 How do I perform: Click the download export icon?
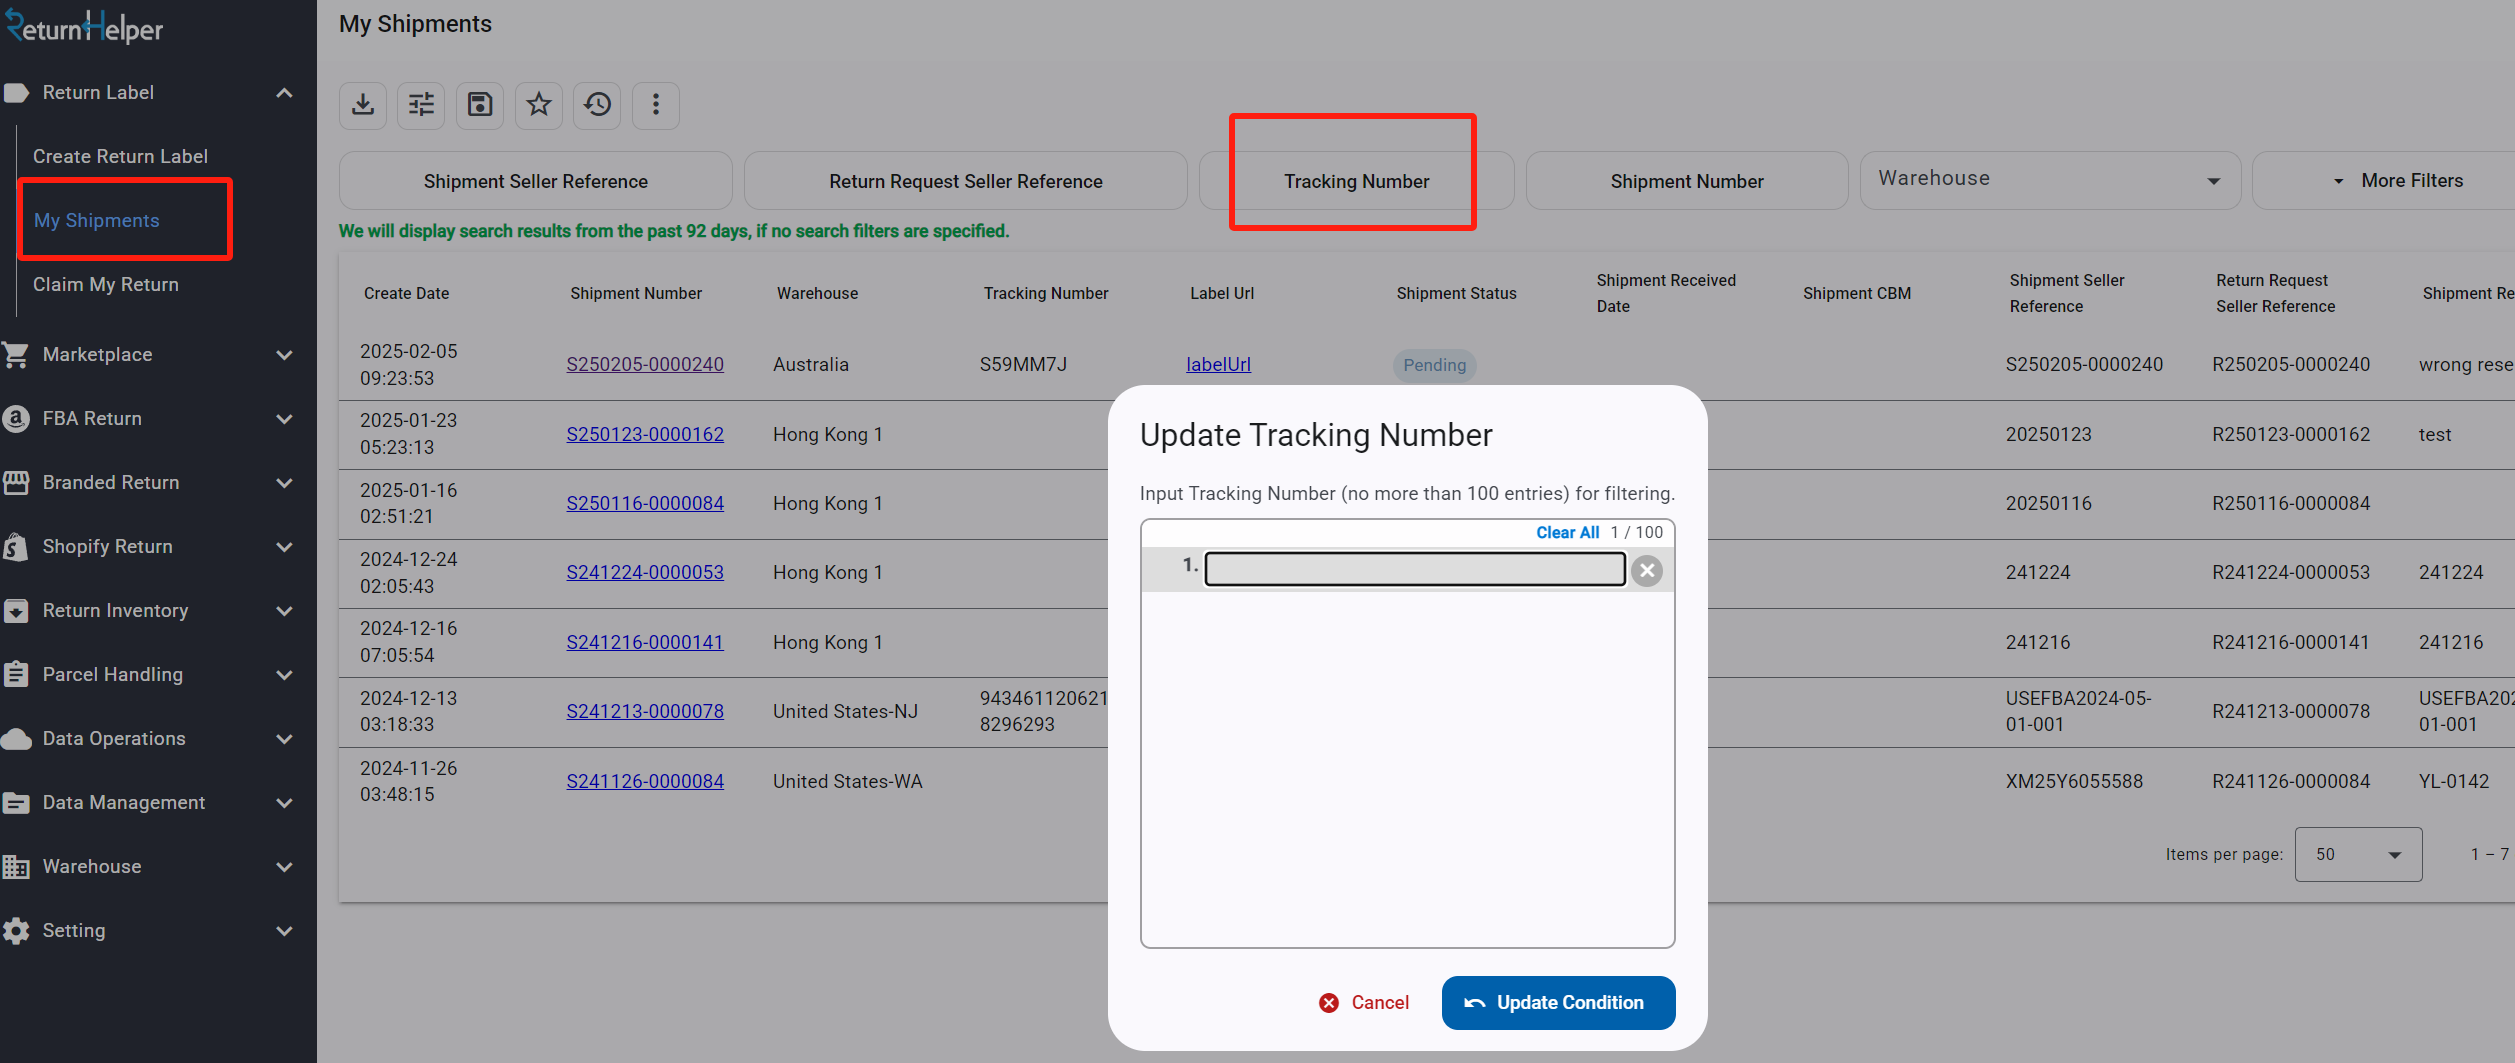(363, 105)
